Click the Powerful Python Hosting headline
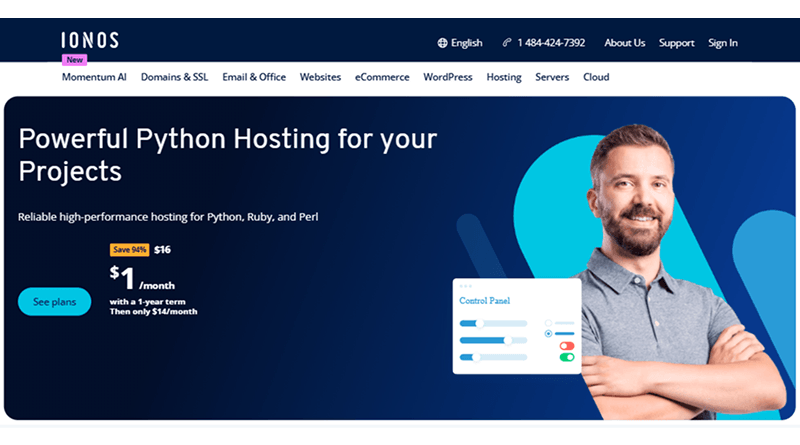This screenshot has width=800, height=445. 228,155
